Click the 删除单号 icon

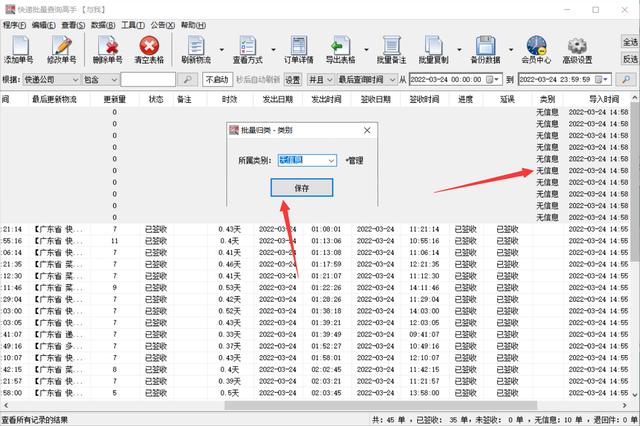(108, 47)
